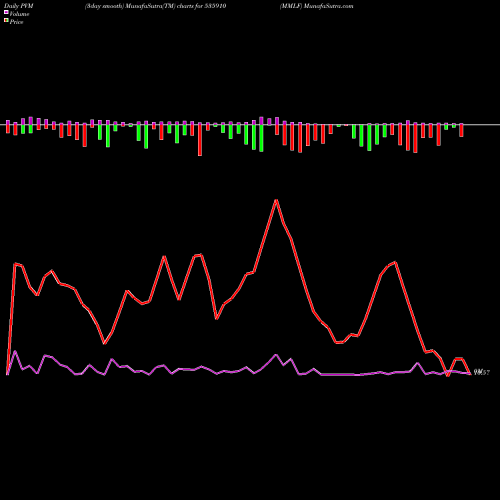Click "(3day smooth) MunafaSutra(TM) charts for 535910" heading
The width and height of the screenshot is (500, 500).
pyautogui.click(x=155, y=6)
